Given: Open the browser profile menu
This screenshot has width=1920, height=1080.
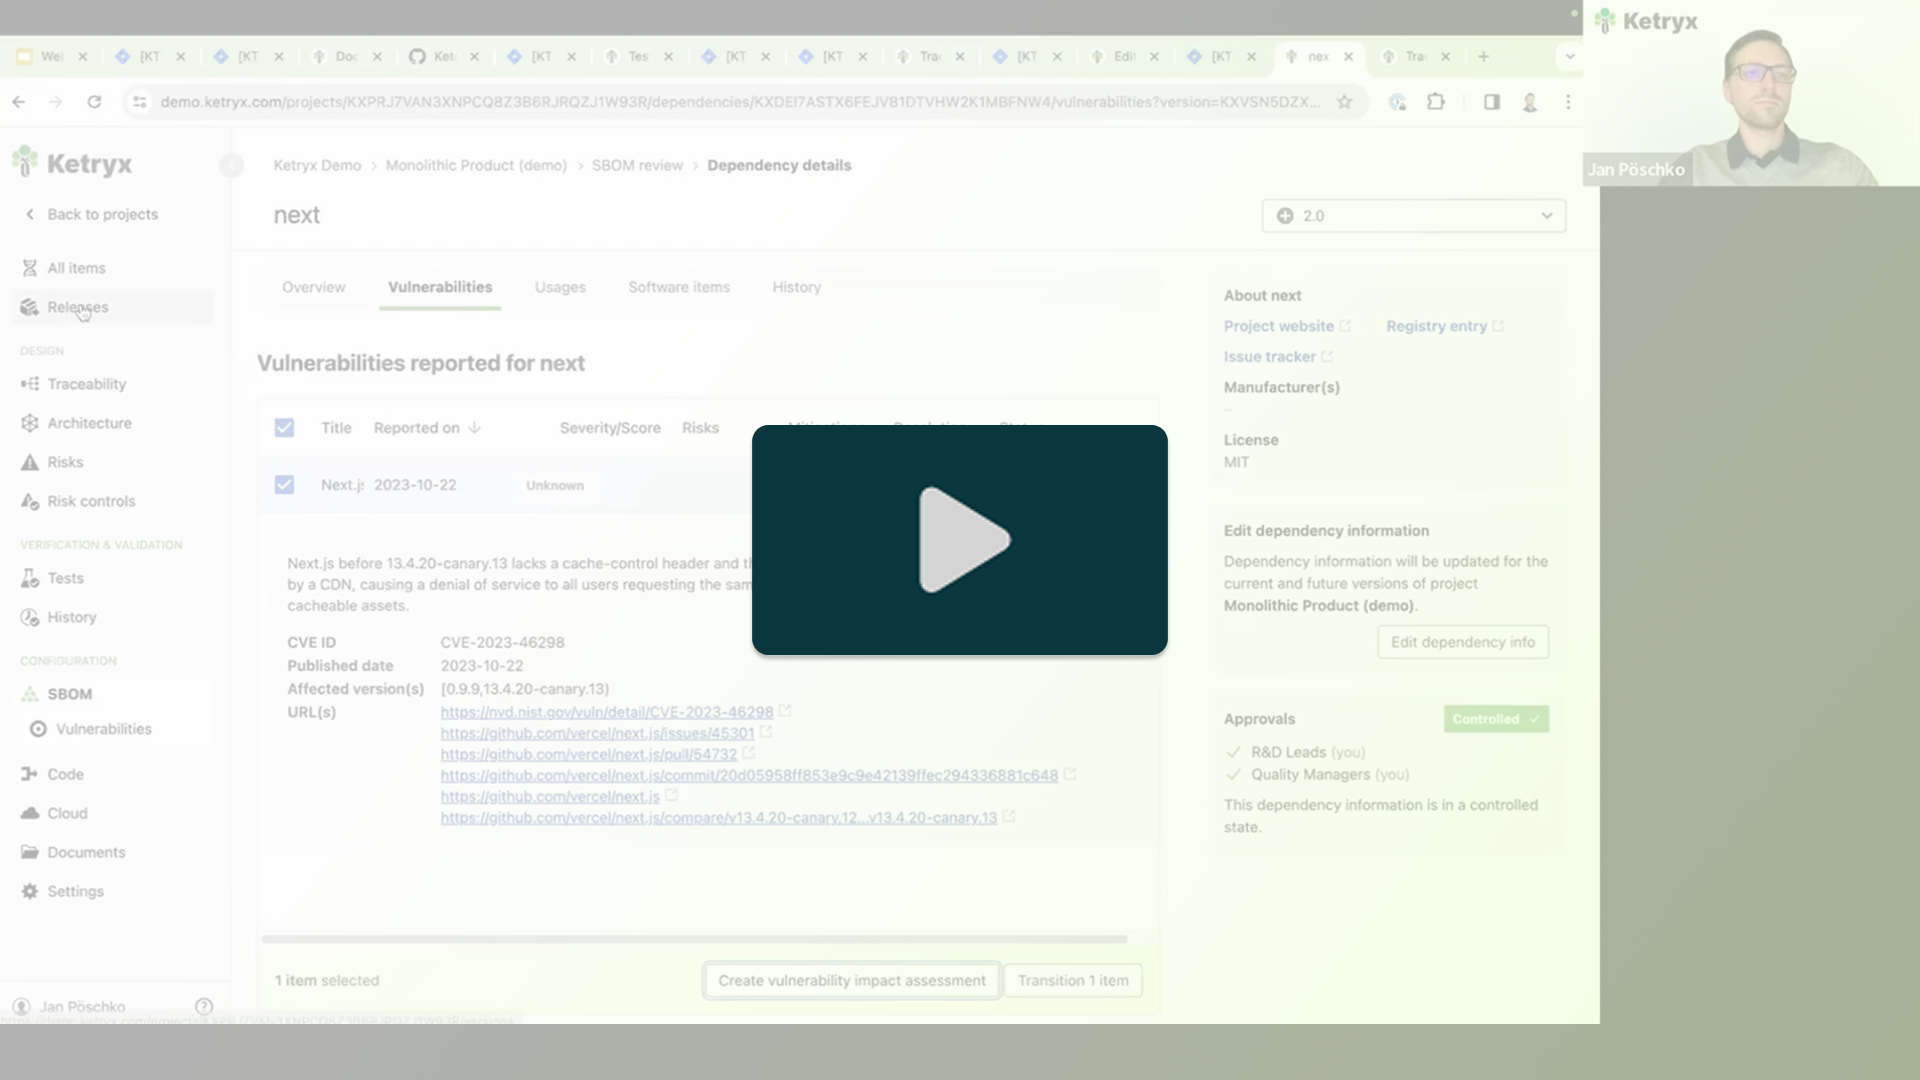Looking at the screenshot, I should pos(1530,102).
